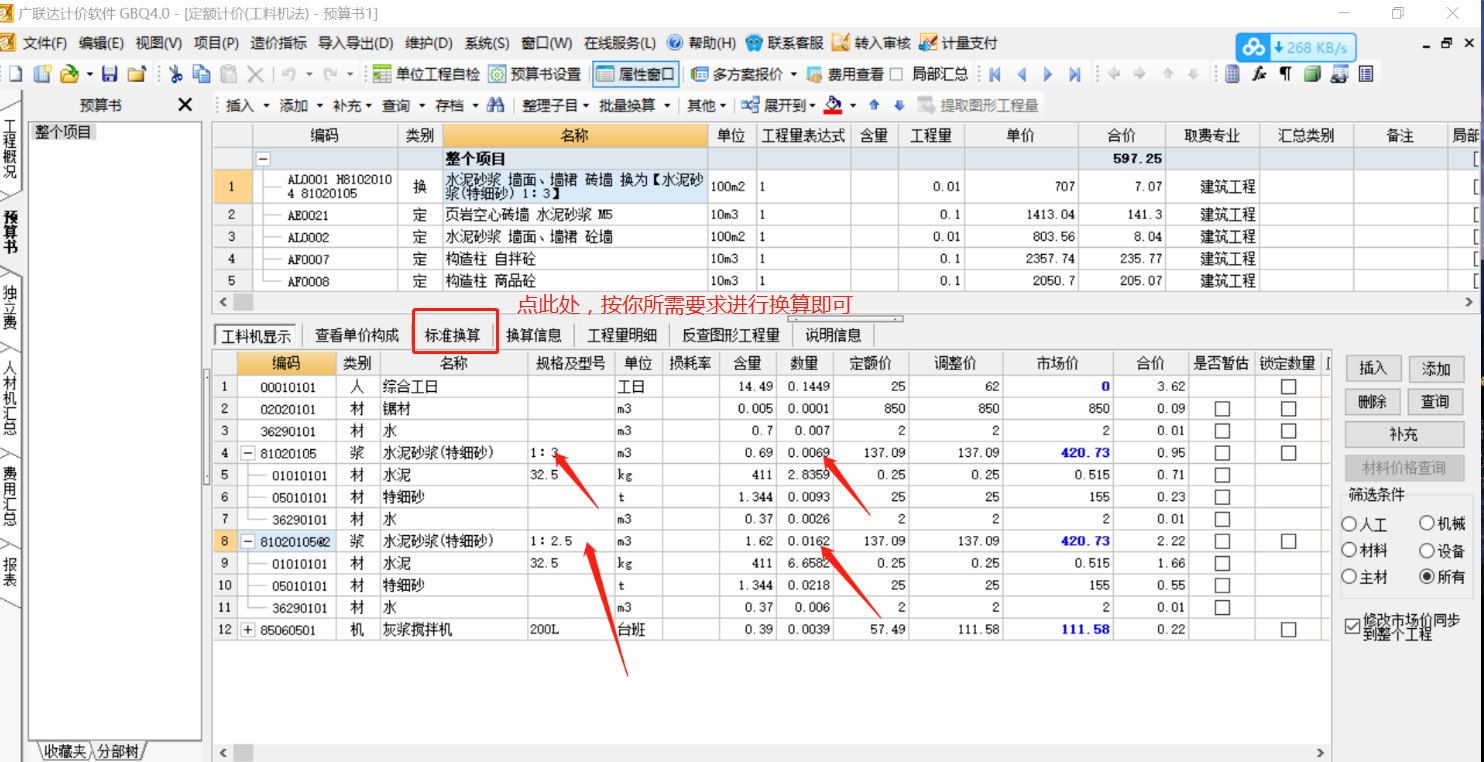1484x762 pixels.
Task: Select the 人工 filter radio button
Action: (1350, 524)
